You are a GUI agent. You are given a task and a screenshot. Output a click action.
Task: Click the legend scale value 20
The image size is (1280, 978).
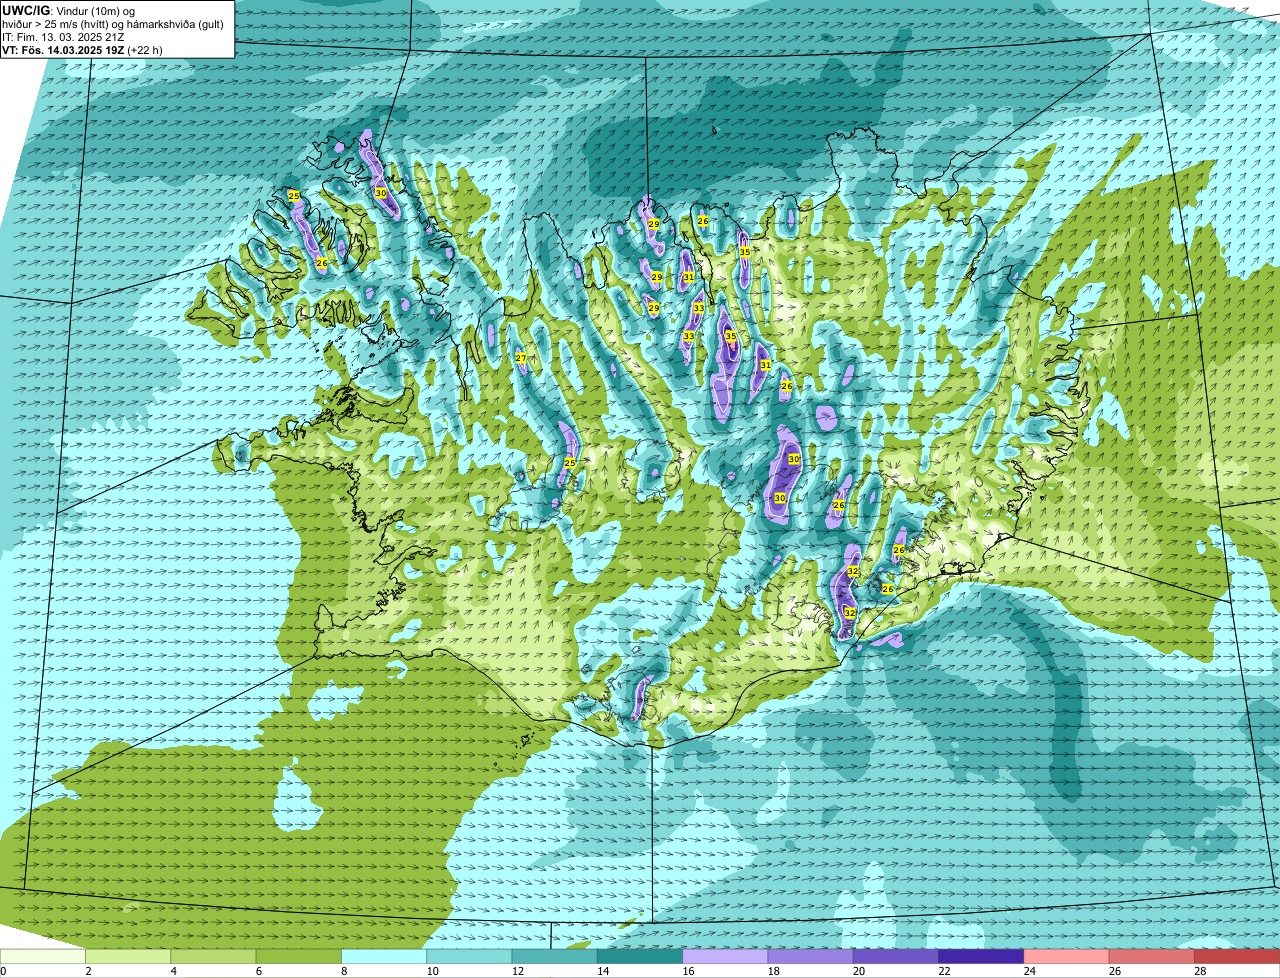pos(858,971)
